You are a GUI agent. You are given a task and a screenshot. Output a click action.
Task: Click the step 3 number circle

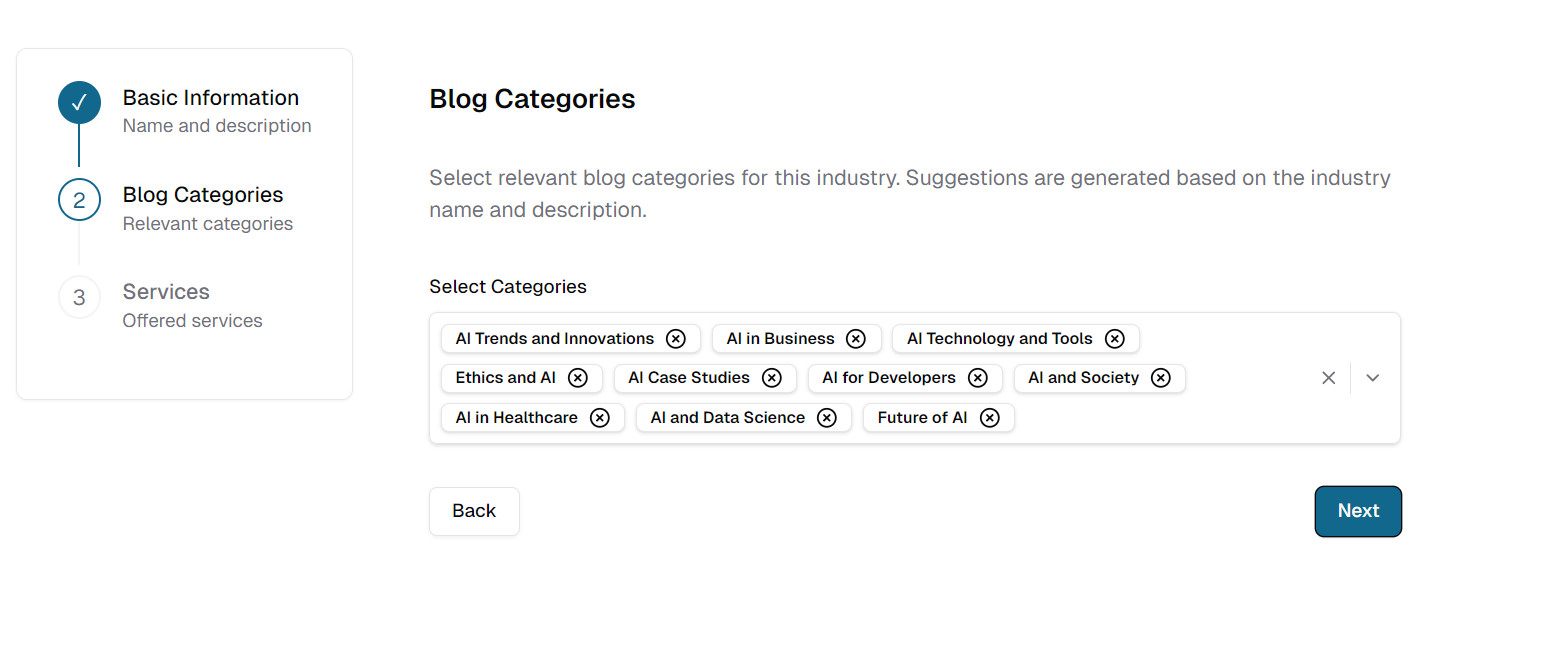pyautogui.click(x=80, y=298)
